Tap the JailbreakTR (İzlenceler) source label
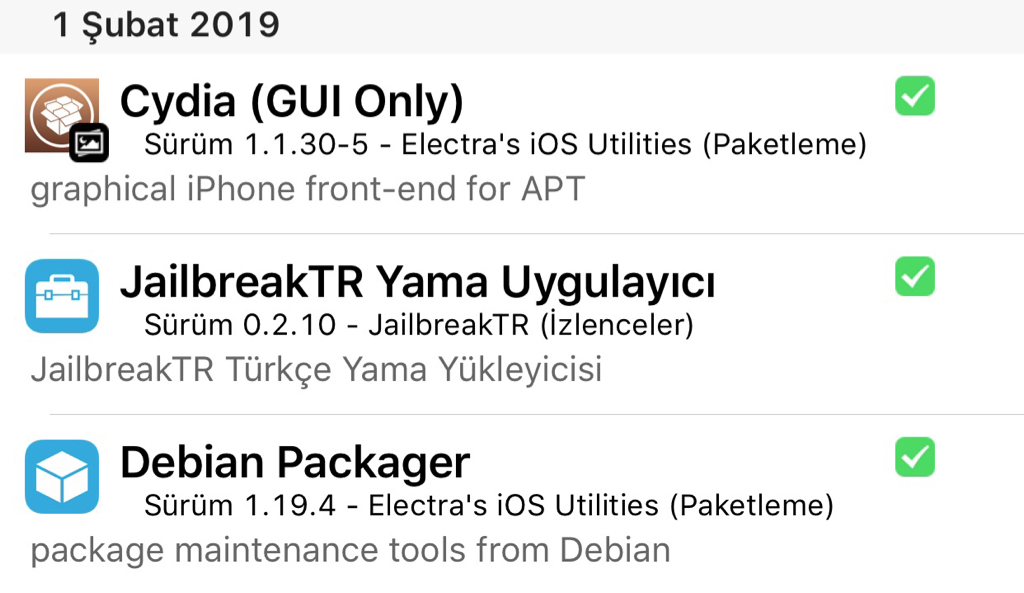This screenshot has height=593, width=1024. point(530,325)
